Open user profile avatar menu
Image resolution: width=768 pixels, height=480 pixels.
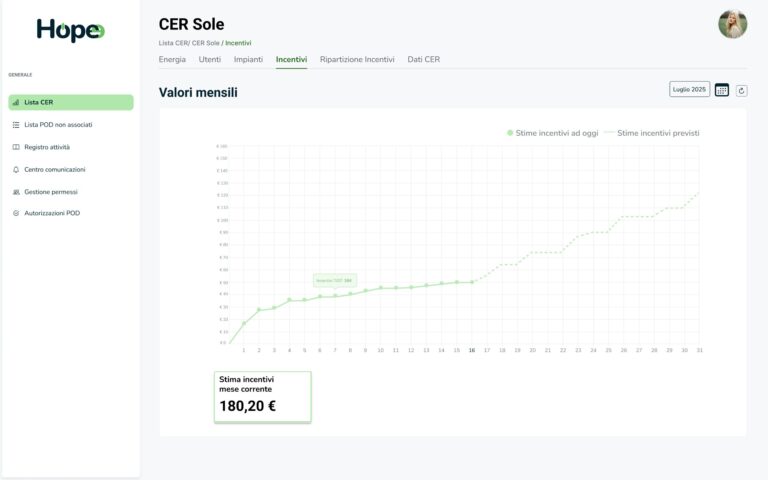coord(732,24)
